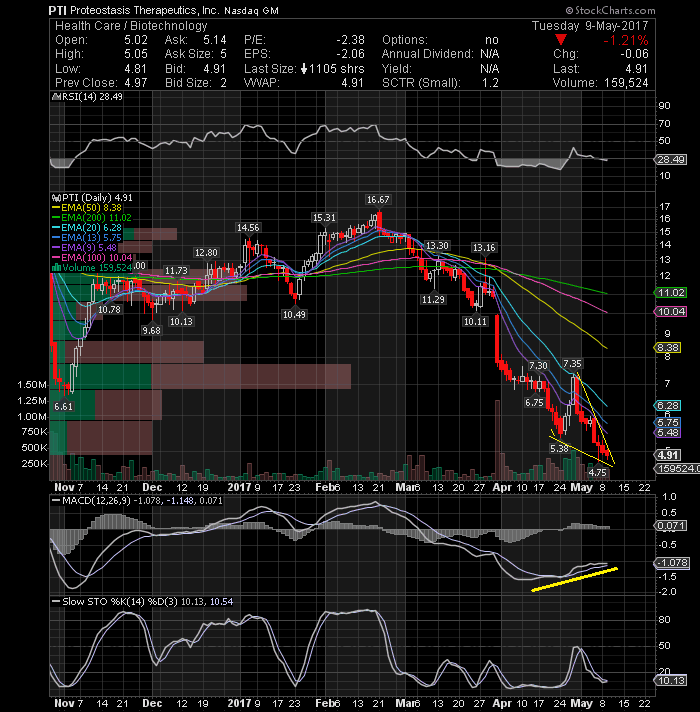Click the 10.11 price label
This screenshot has width=700, height=712.
(x=475, y=321)
